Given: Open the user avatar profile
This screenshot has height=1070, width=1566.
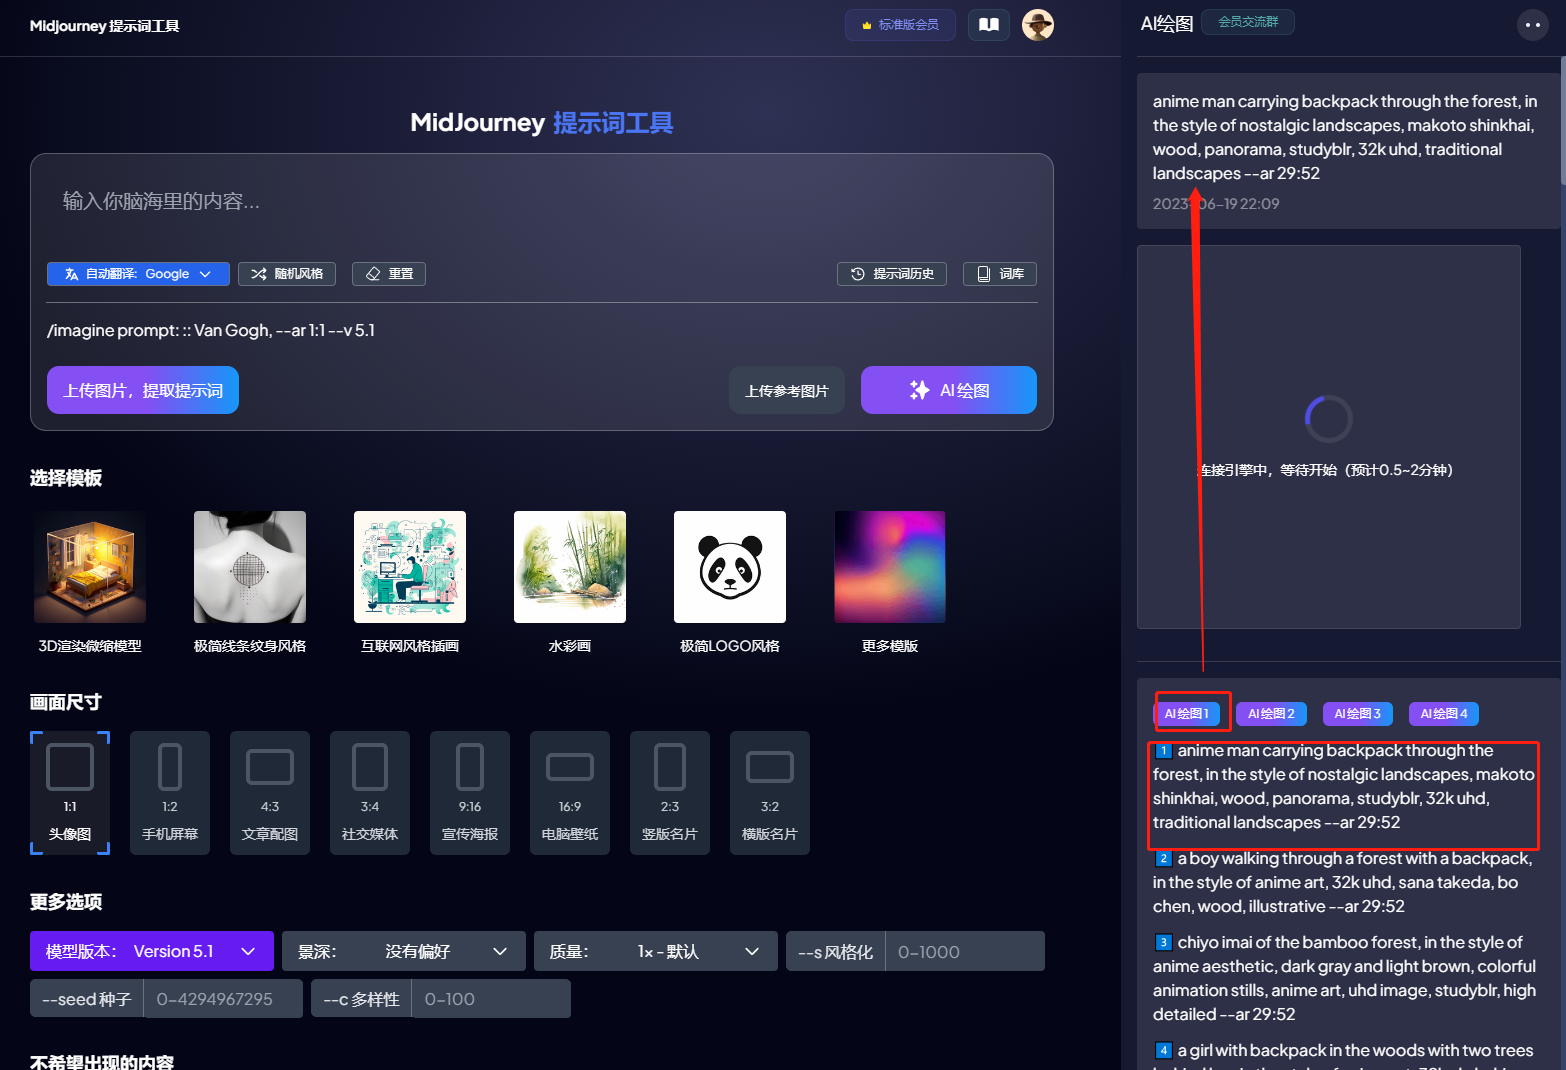Looking at the screenshot, I should tap(1038, 25).
